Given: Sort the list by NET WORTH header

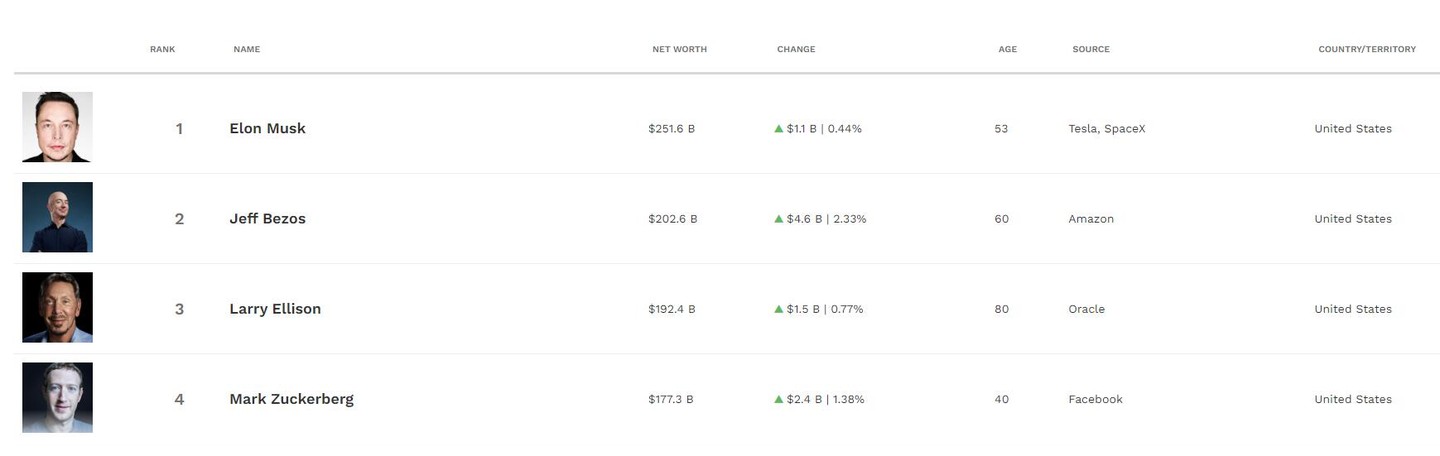Looking at the screenshot, I should click(x=679, y=49).
